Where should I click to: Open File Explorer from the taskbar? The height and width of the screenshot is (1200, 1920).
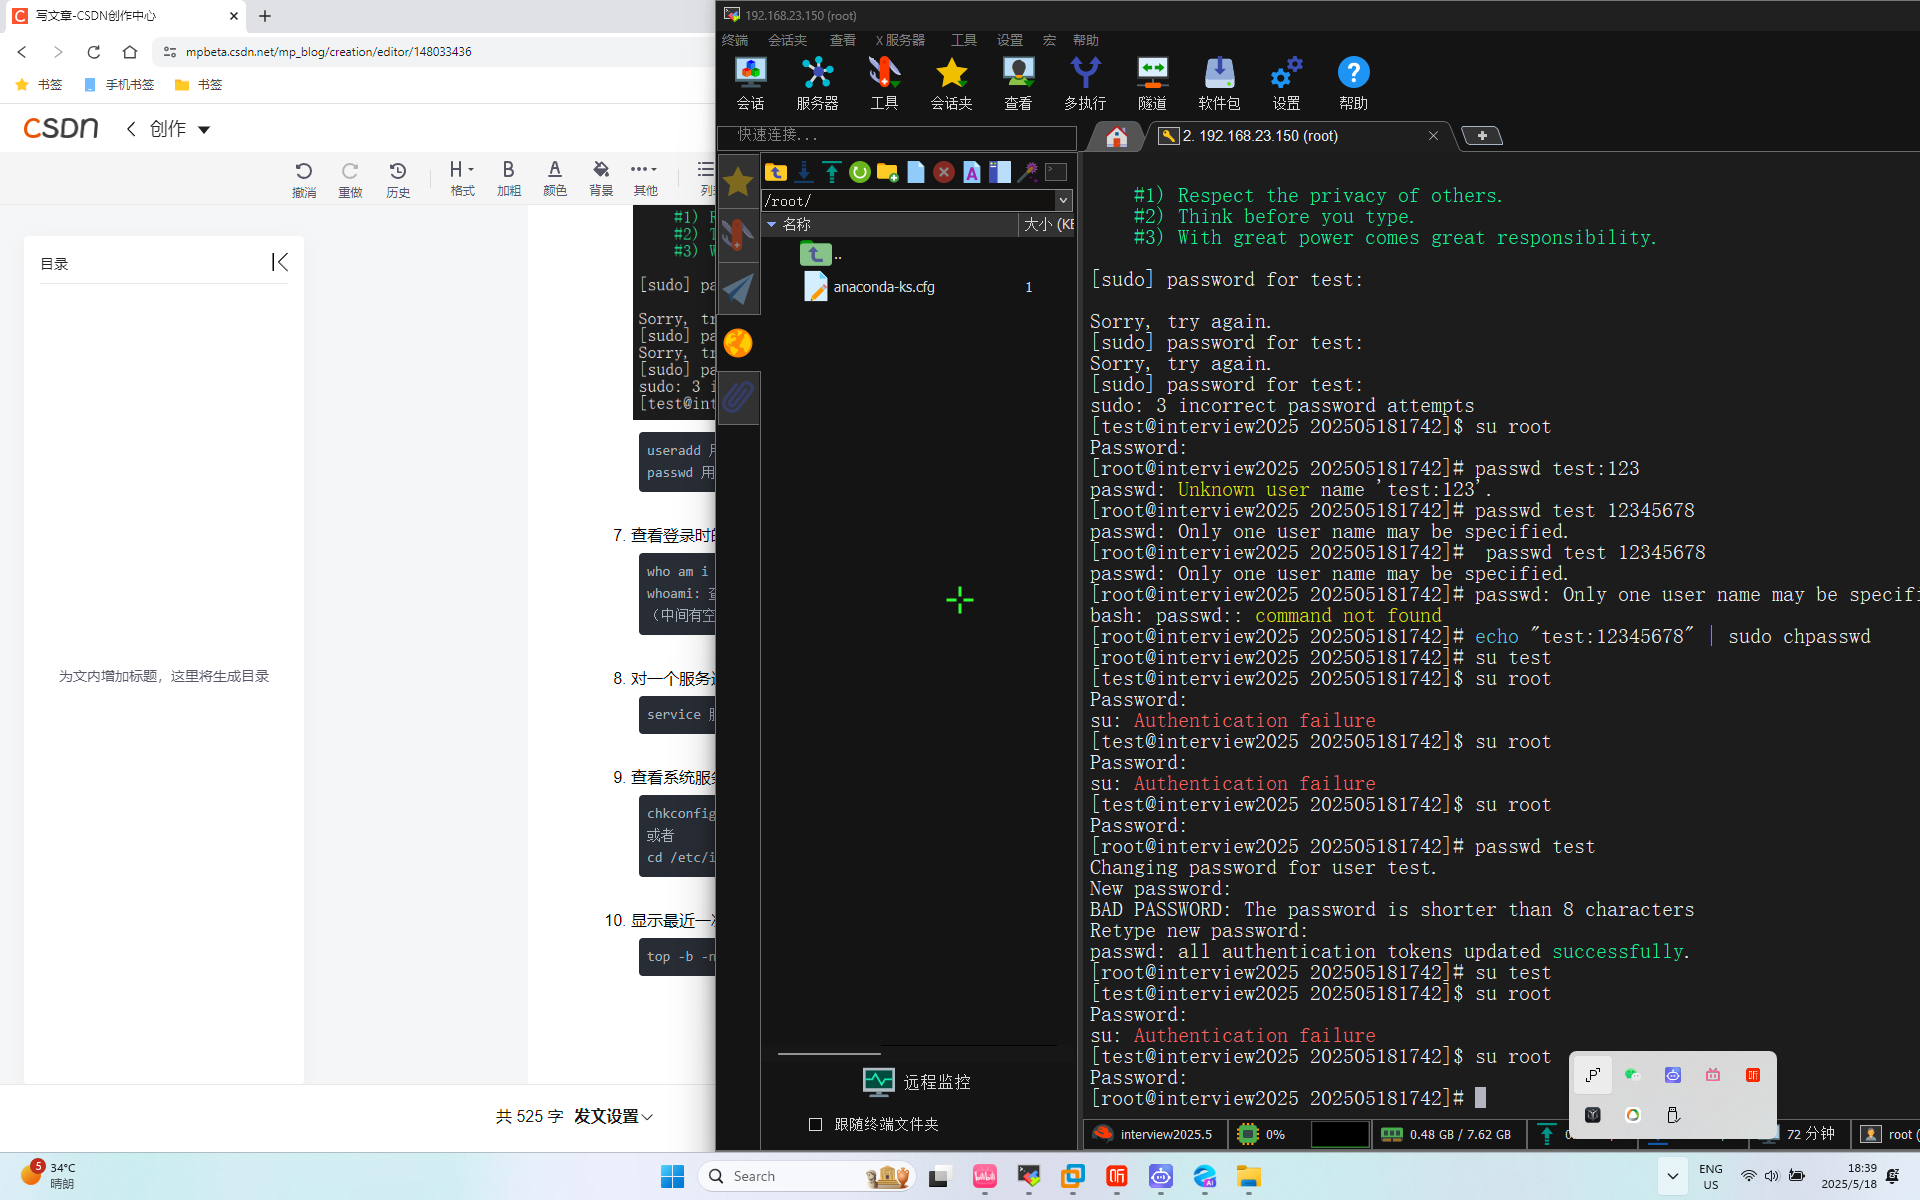click(1248, 1177)
